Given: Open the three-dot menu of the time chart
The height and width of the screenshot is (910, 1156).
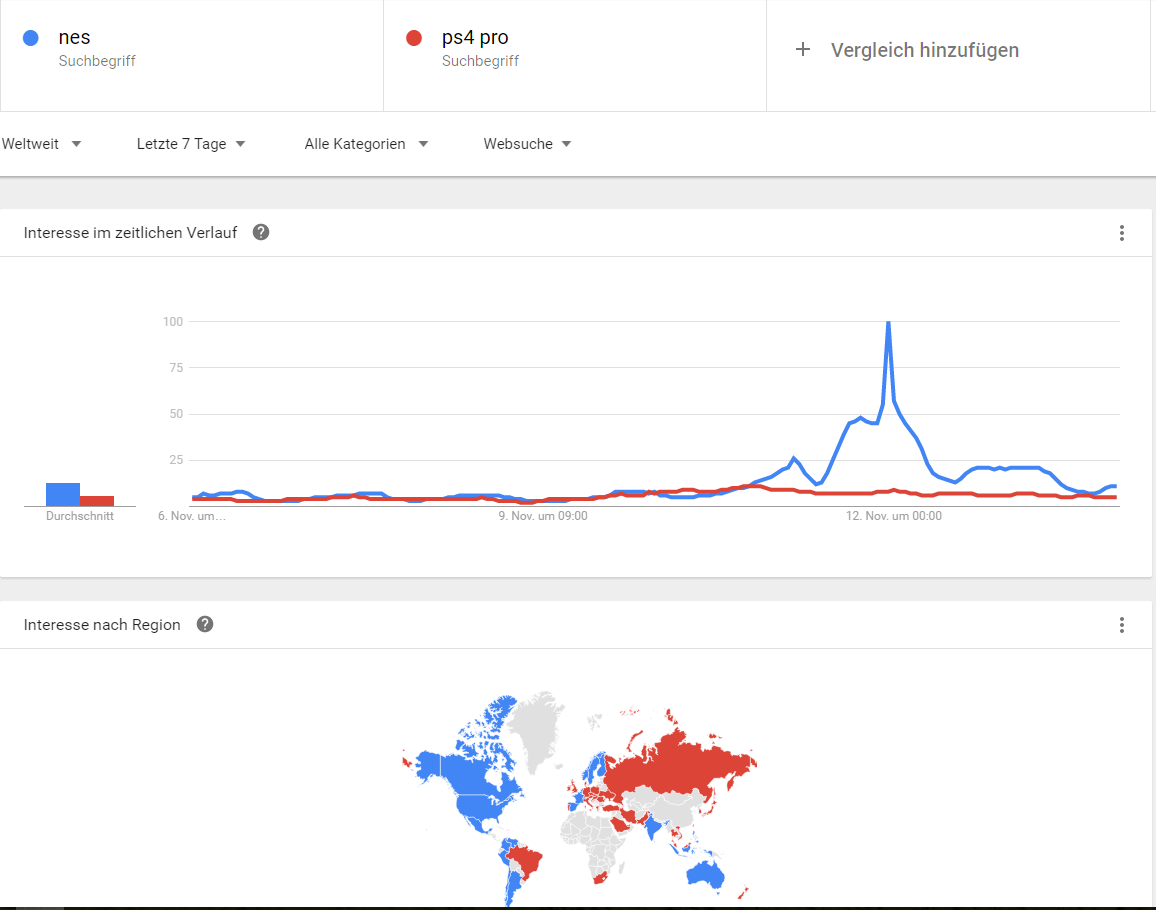Looking at the screenshot, I should [1121, 233].
